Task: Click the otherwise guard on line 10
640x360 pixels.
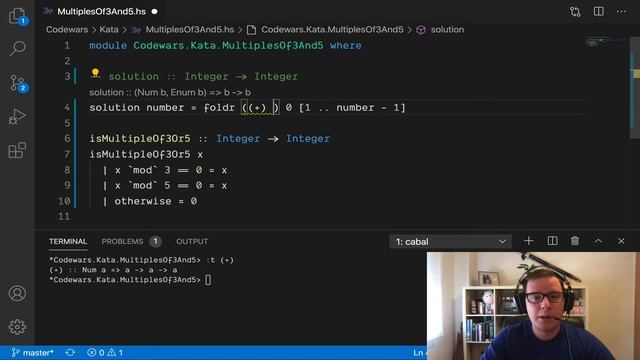Action: coord(142,201)
